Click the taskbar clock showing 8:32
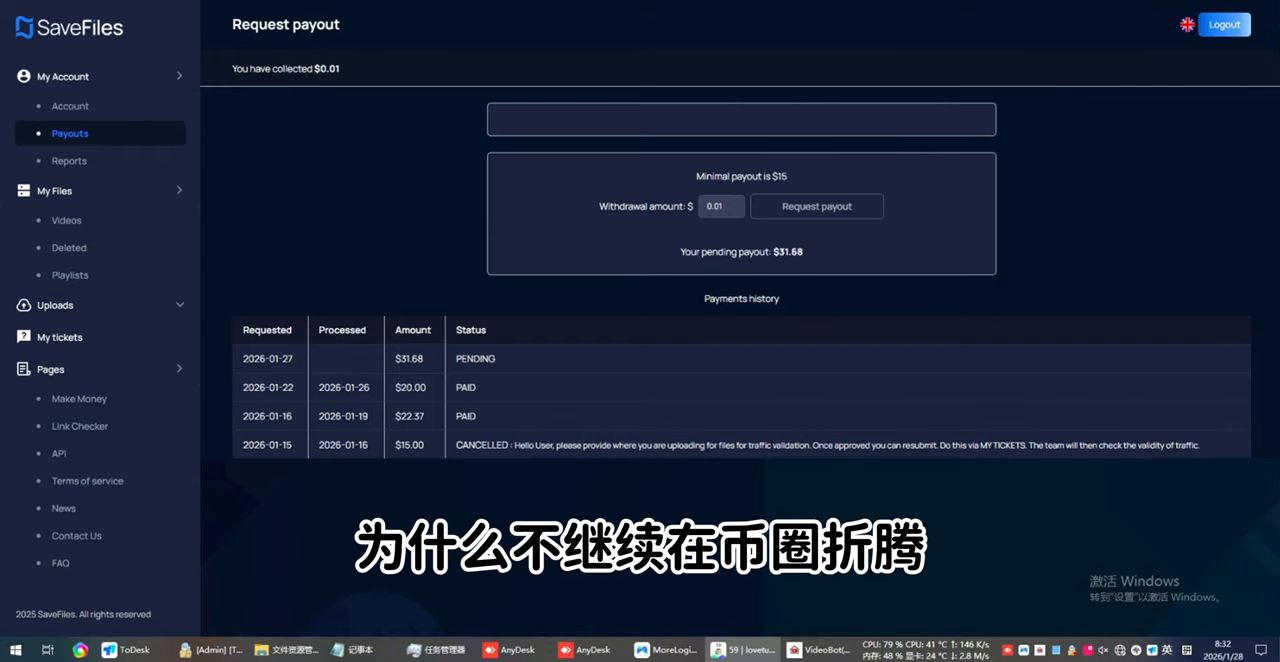The image size is (1280, 662). [x=1223, y=650]
